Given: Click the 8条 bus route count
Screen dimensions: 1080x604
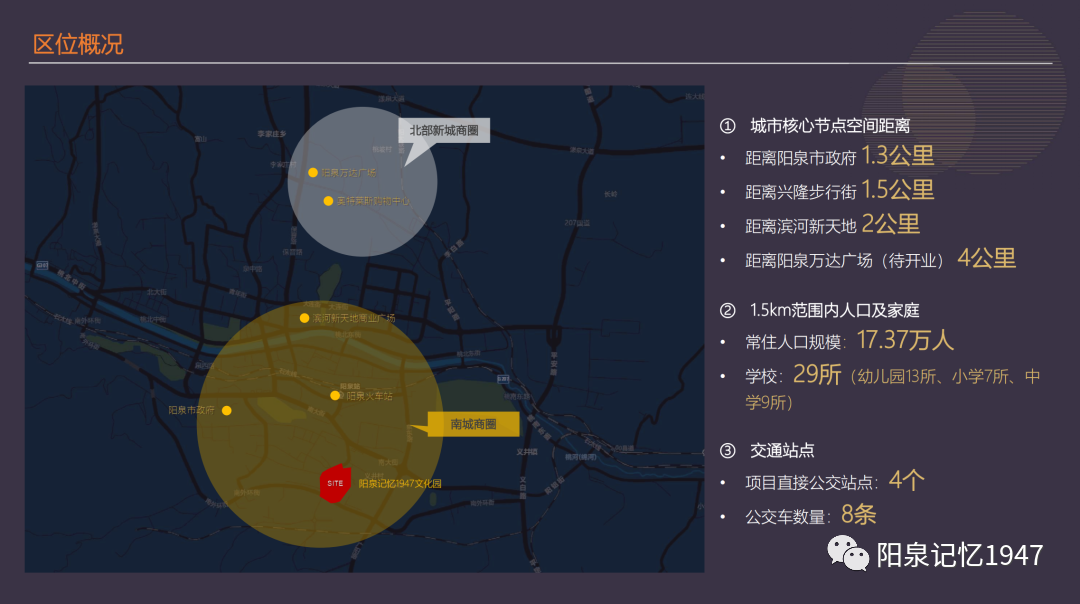Looking at the screenshot, I should pos(858,515).
